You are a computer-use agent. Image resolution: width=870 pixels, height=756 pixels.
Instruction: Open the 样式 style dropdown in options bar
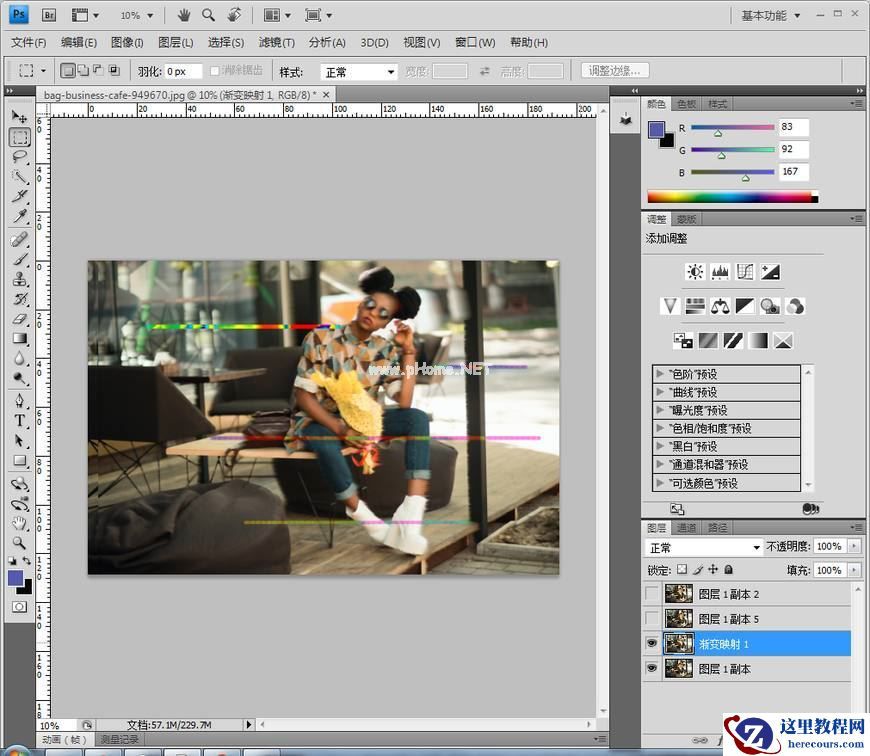pyautogui.click(x=358, y=72)
